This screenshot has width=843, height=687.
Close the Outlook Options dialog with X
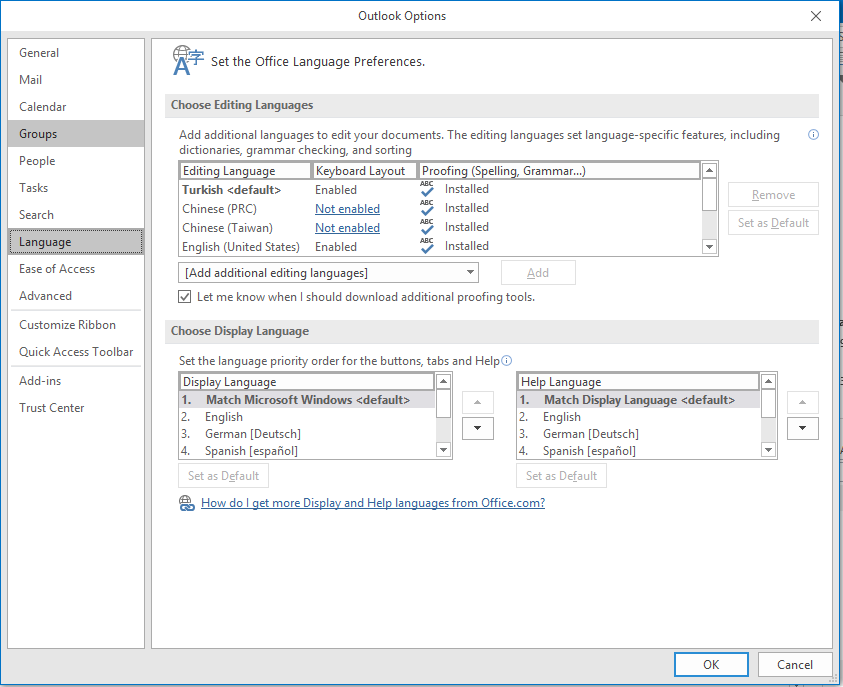pyautogui.click(x=816, y=16)
